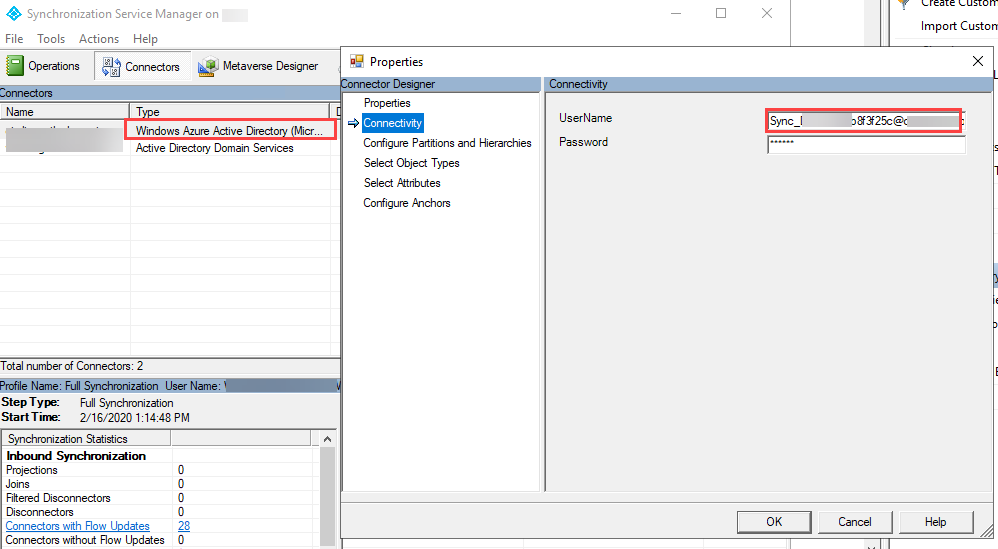Select Properties in Connector Designer list
This screenshot has width=998, height=549.
[x=387, y=103]
